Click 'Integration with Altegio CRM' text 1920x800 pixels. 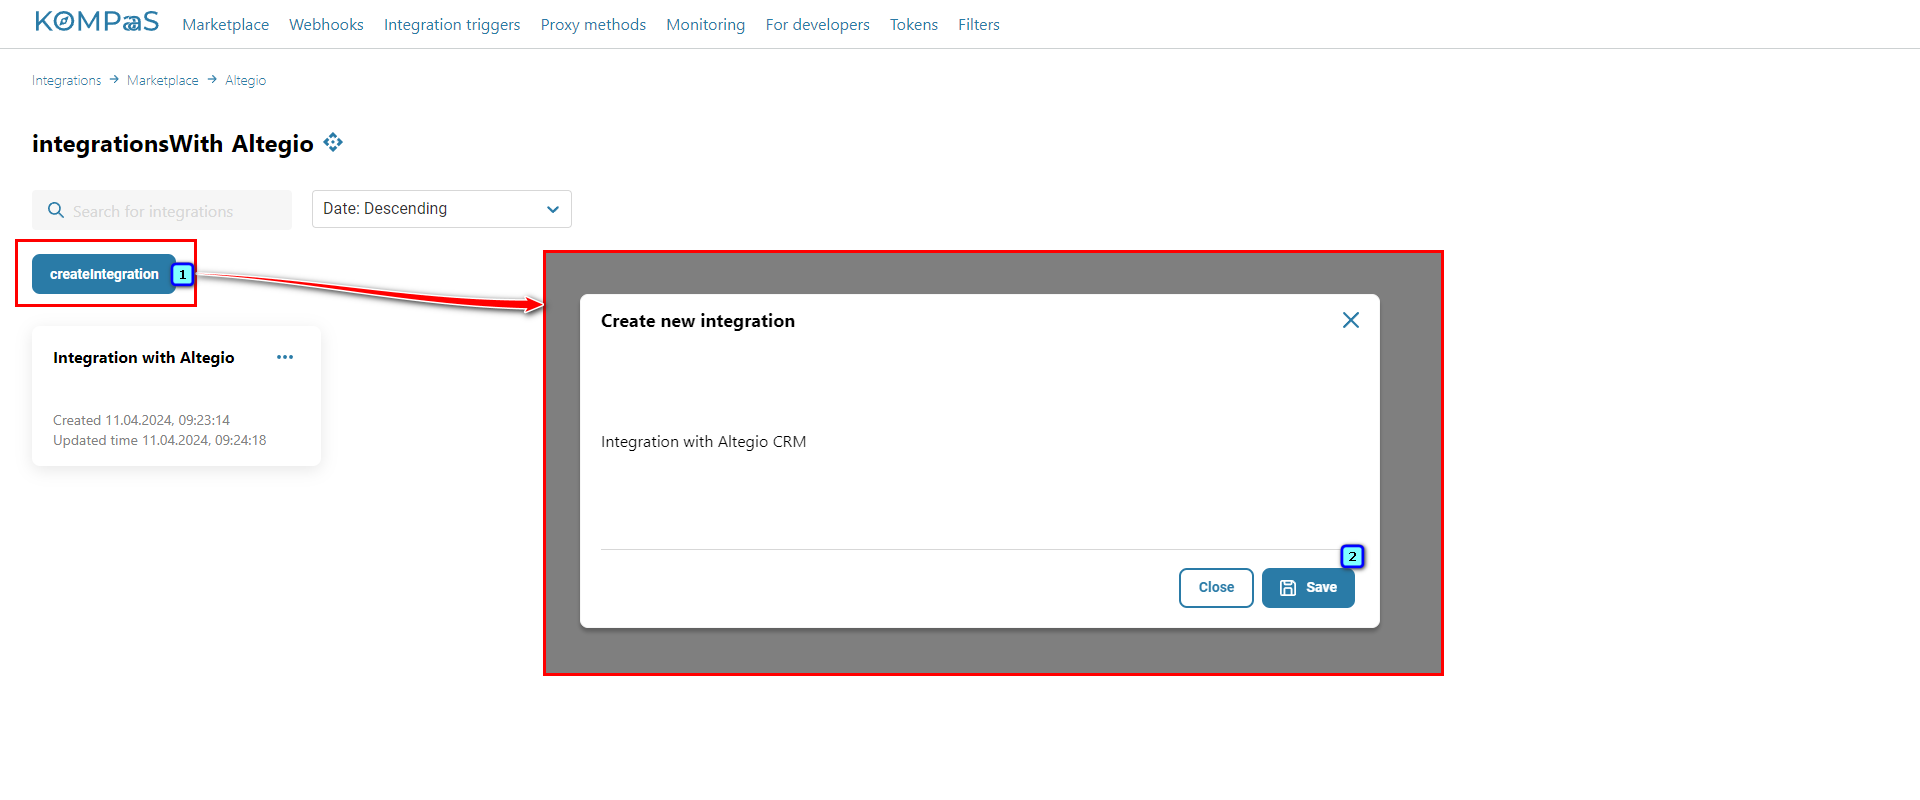tap(703, 442)
